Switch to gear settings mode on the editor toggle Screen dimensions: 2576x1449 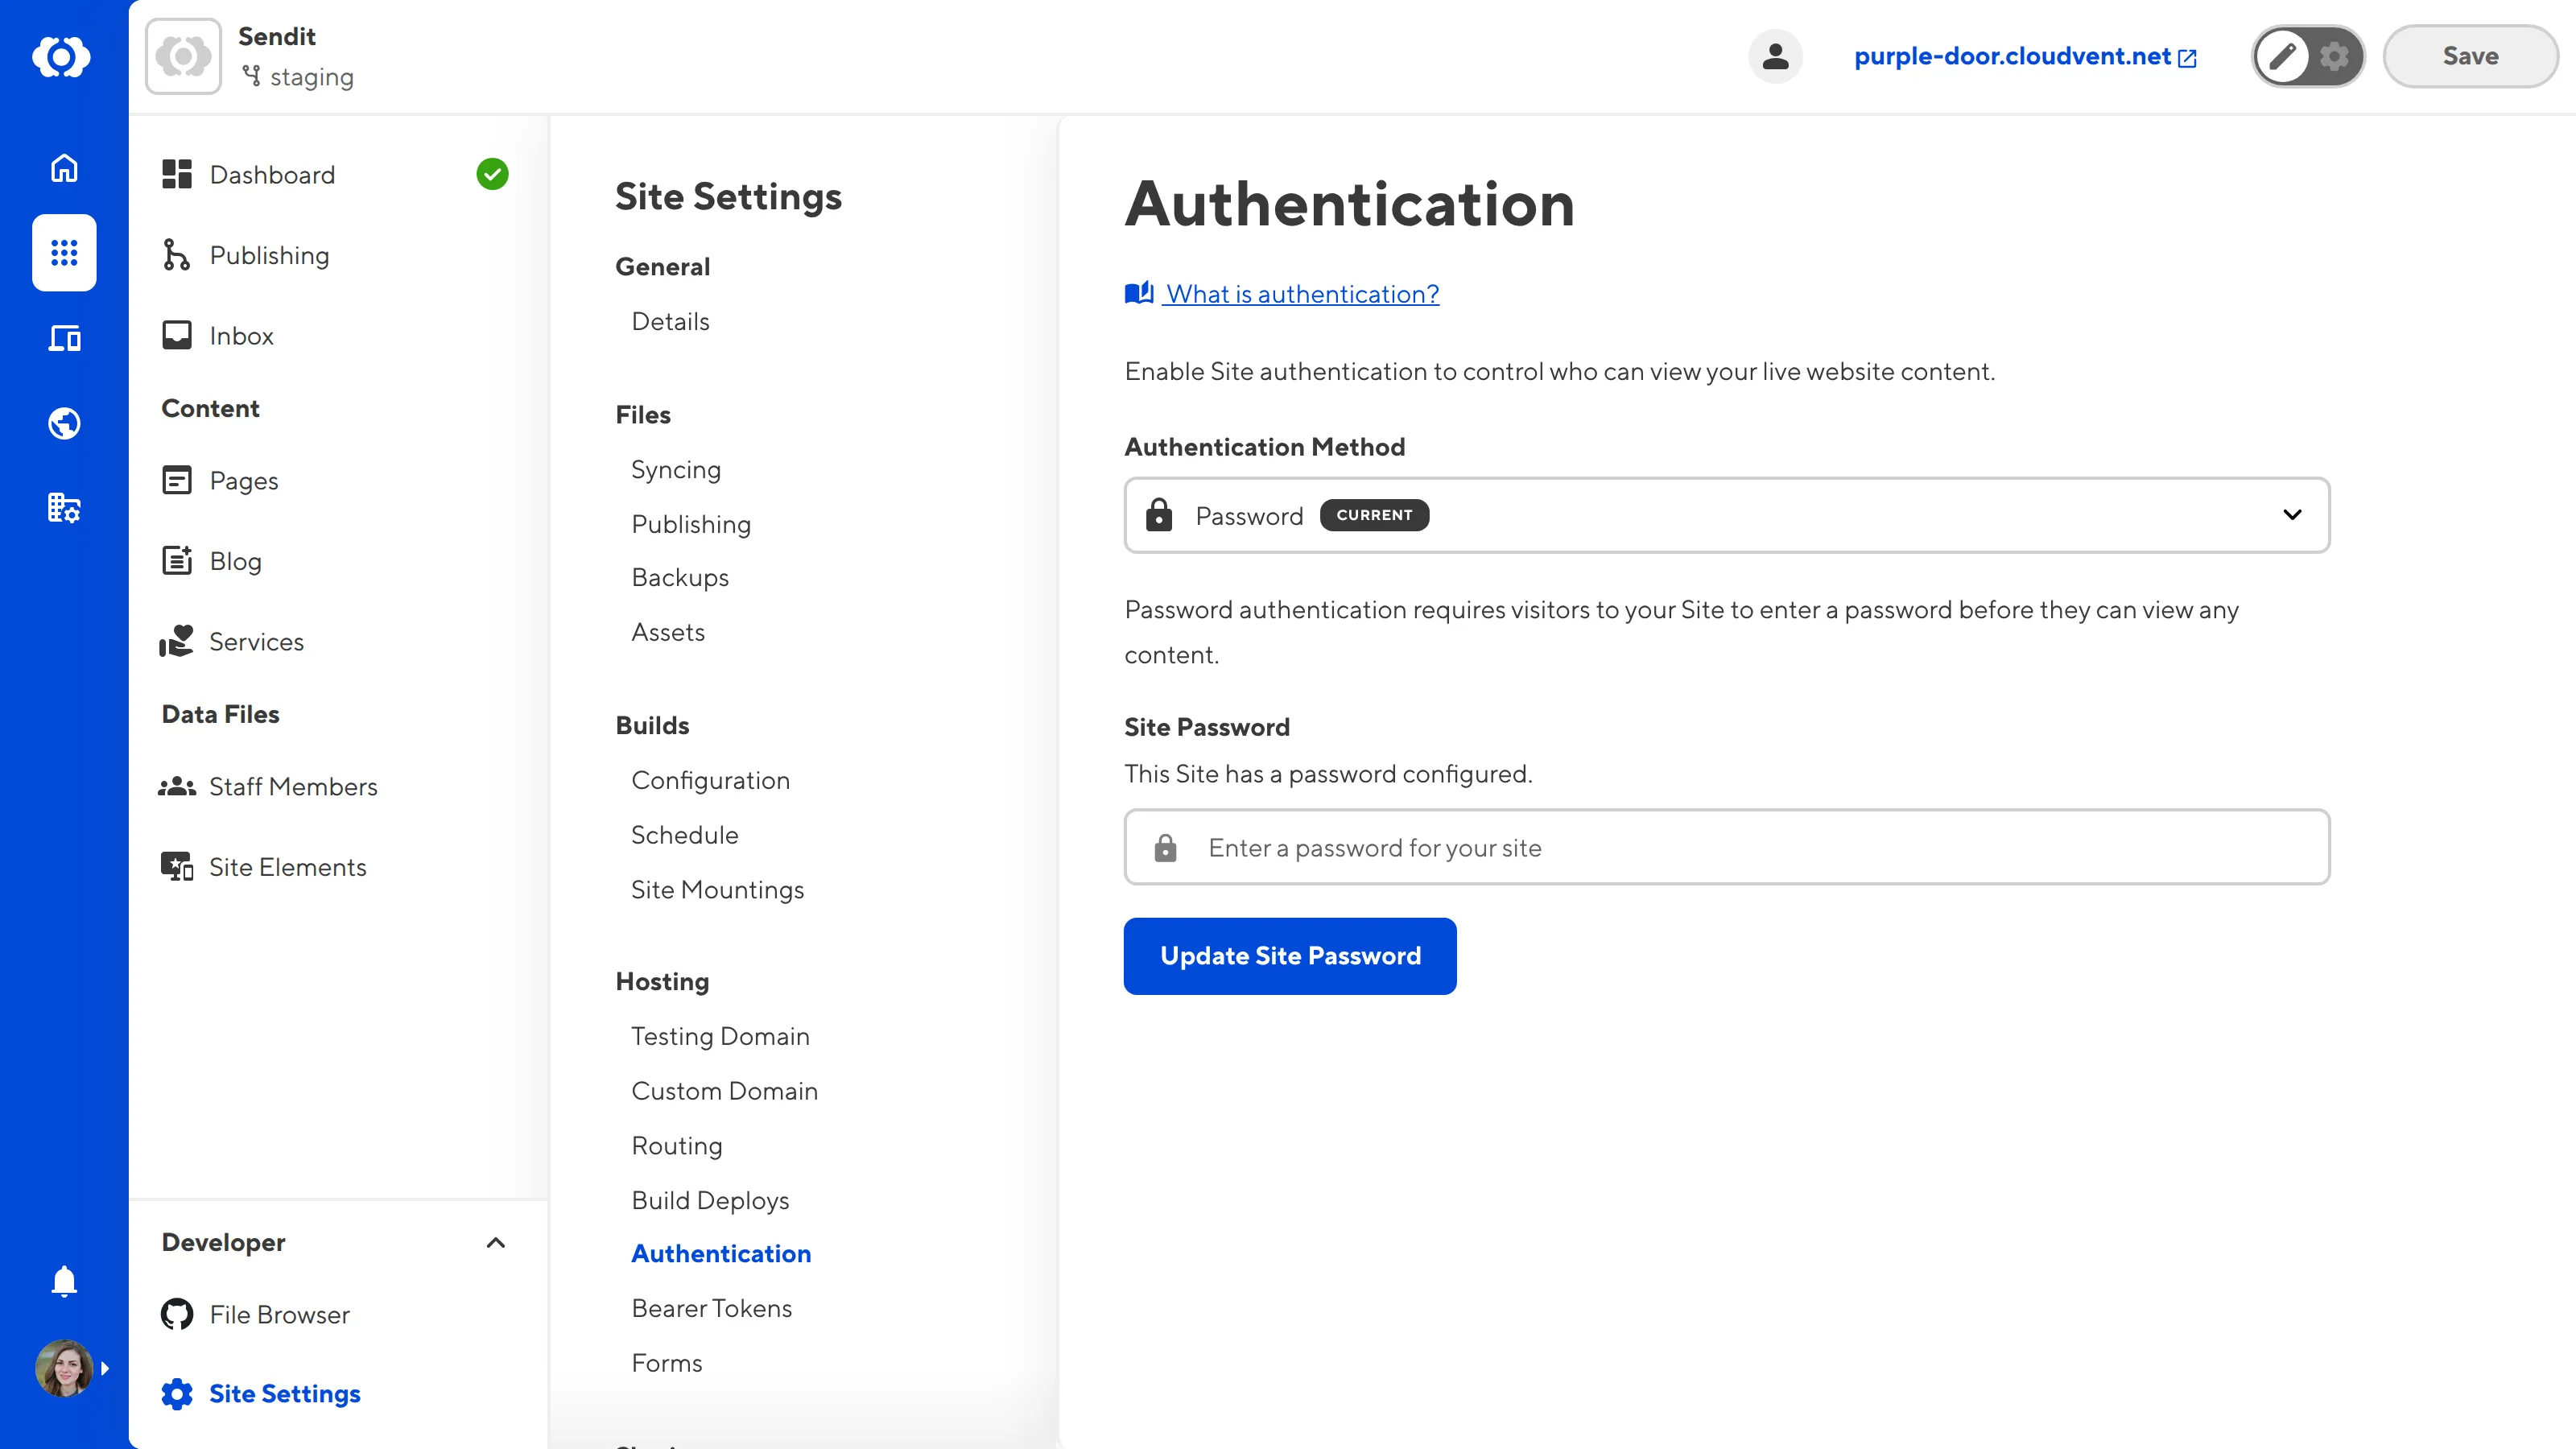pyautogui.click(x=2334, y=57)
